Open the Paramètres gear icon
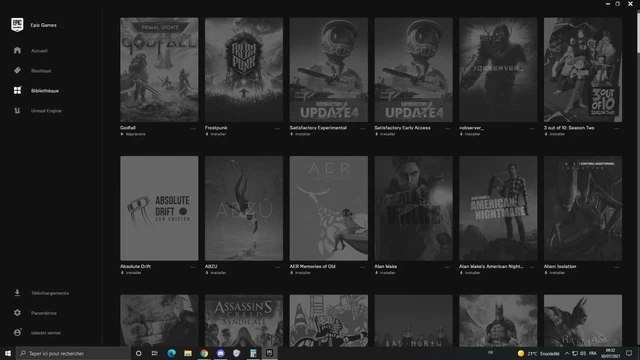 tap(17, 313)
